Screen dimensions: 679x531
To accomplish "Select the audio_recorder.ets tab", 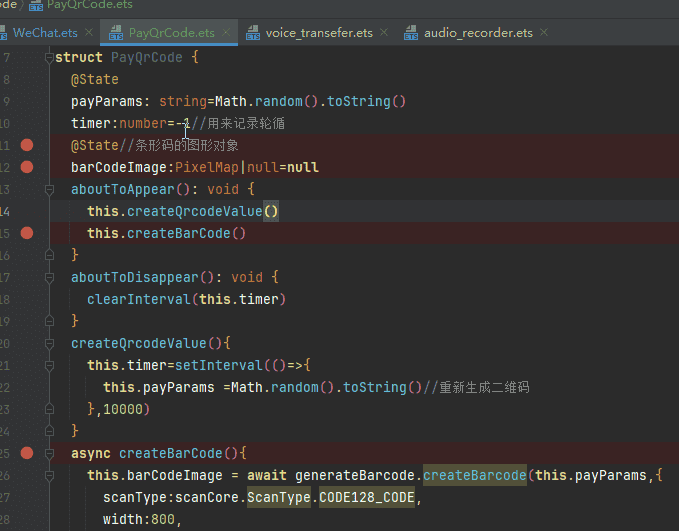I will coord(478,33).
